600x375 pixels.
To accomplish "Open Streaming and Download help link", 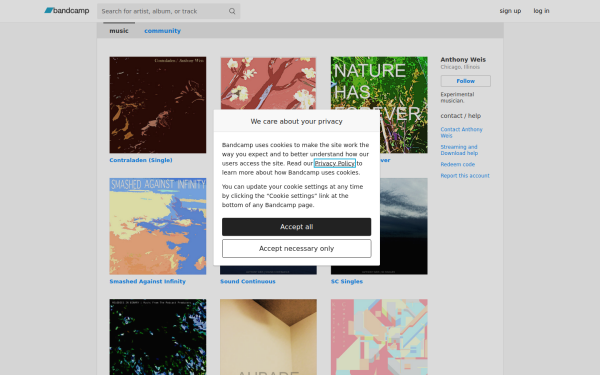I will [x=459, y=150].
